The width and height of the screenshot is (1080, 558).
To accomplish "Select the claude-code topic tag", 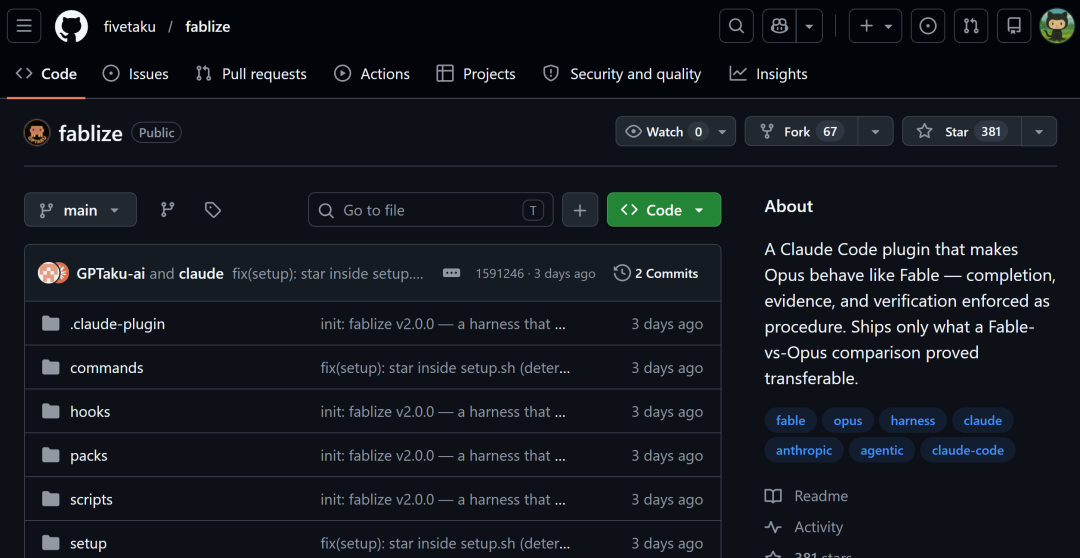I will click(x=968, y=451).
